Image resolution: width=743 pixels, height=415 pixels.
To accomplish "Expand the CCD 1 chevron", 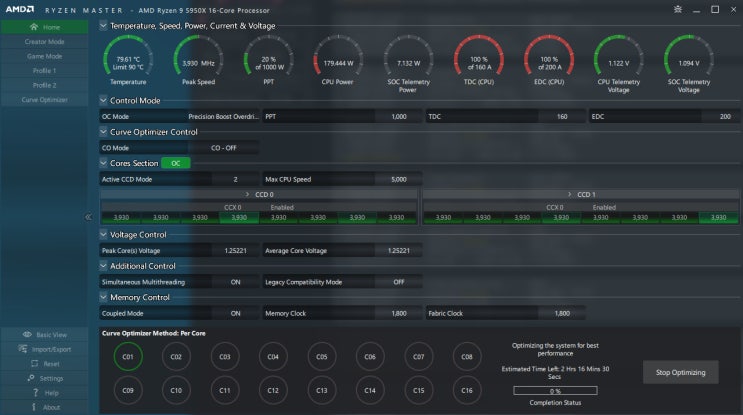I will (x=569, y=195).
